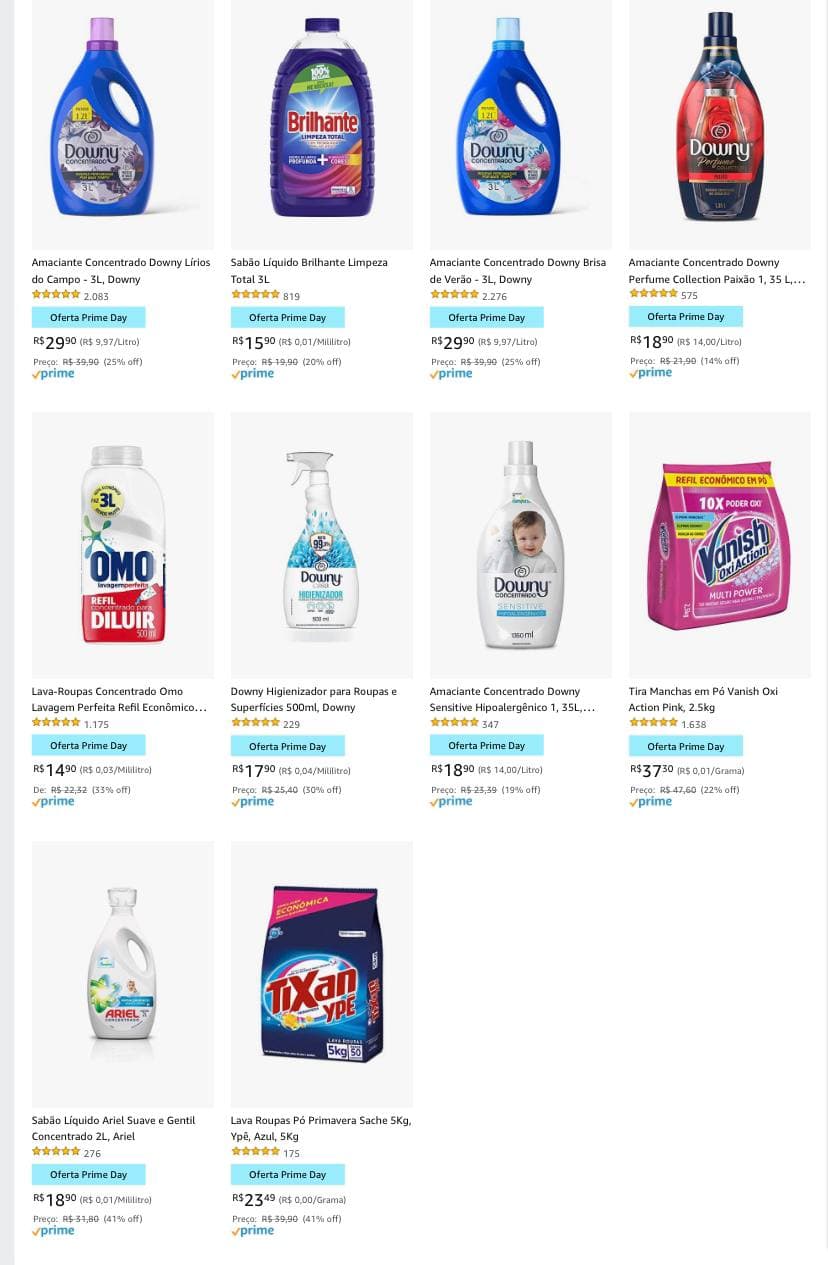Viewport: 828px width, 1265px height.
Task: Click the 2.276 reviews count link
Action: coord(494,296)
